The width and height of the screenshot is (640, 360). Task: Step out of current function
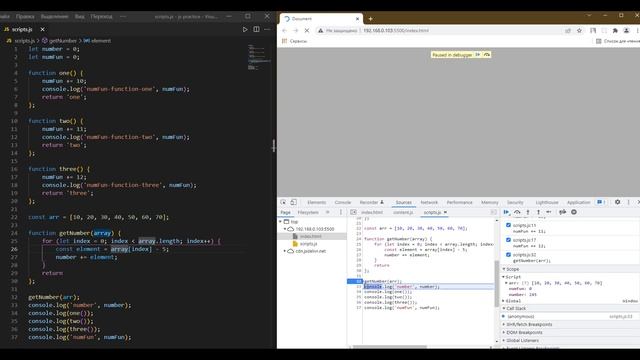click(538, 212)
